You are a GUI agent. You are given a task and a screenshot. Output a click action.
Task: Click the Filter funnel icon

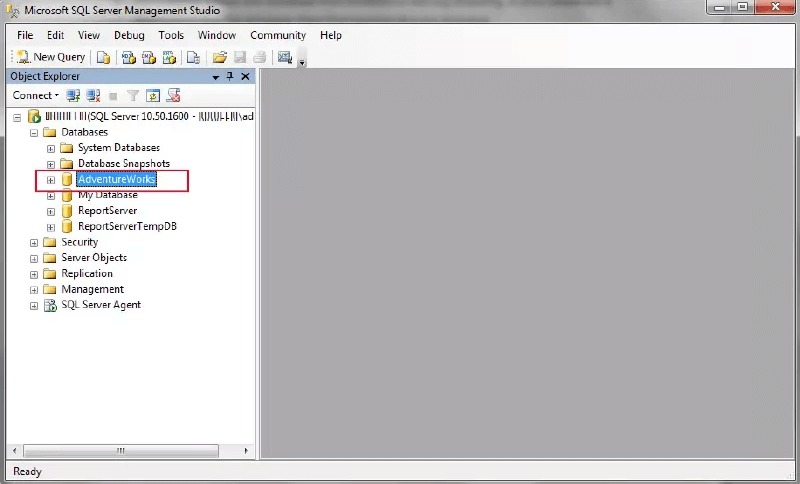(133, 95)
